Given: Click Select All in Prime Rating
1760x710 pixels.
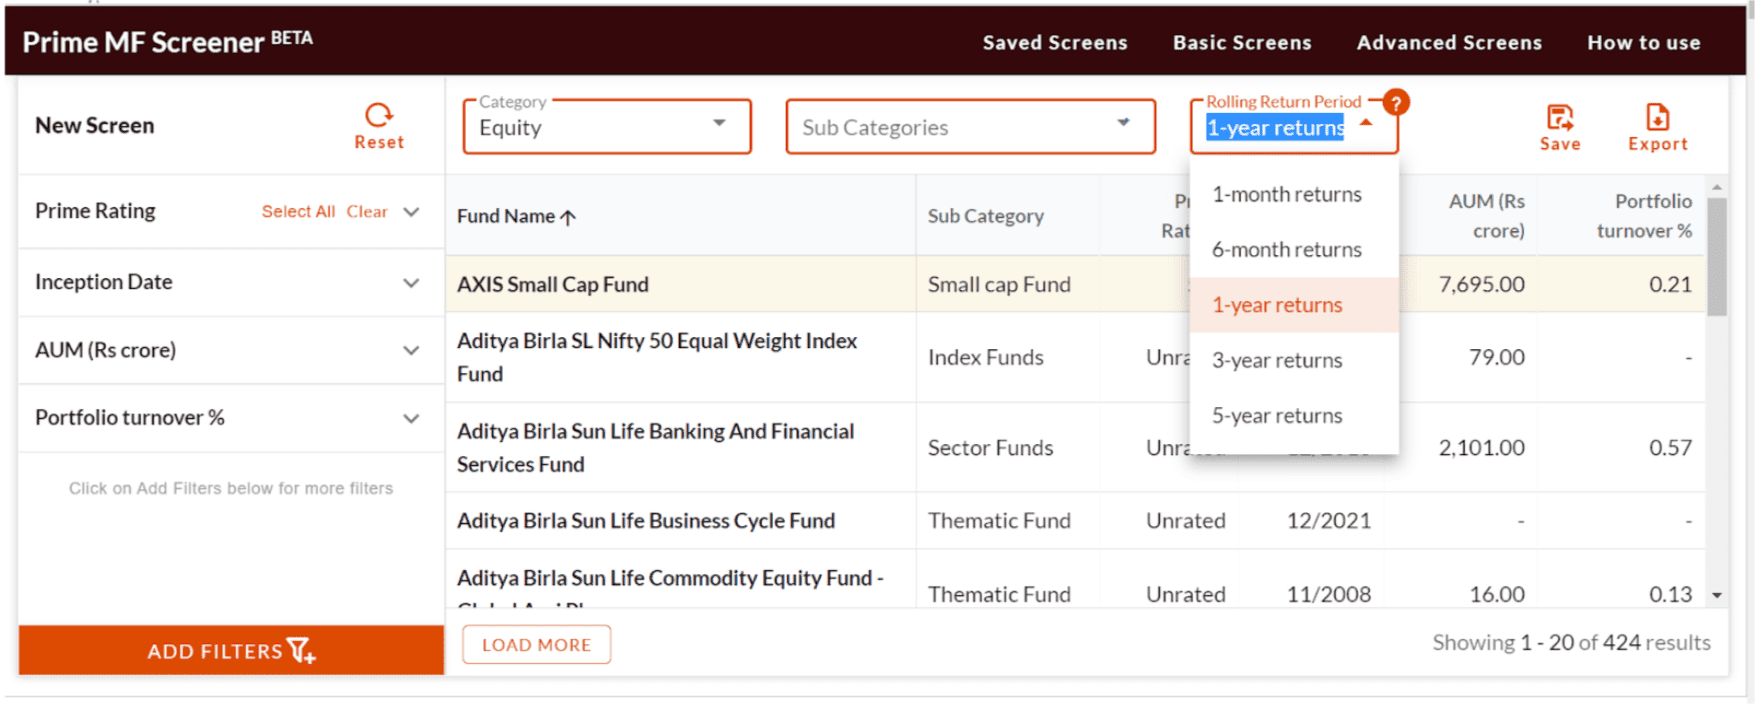Looking at the screenshot, I should point(298,212).
